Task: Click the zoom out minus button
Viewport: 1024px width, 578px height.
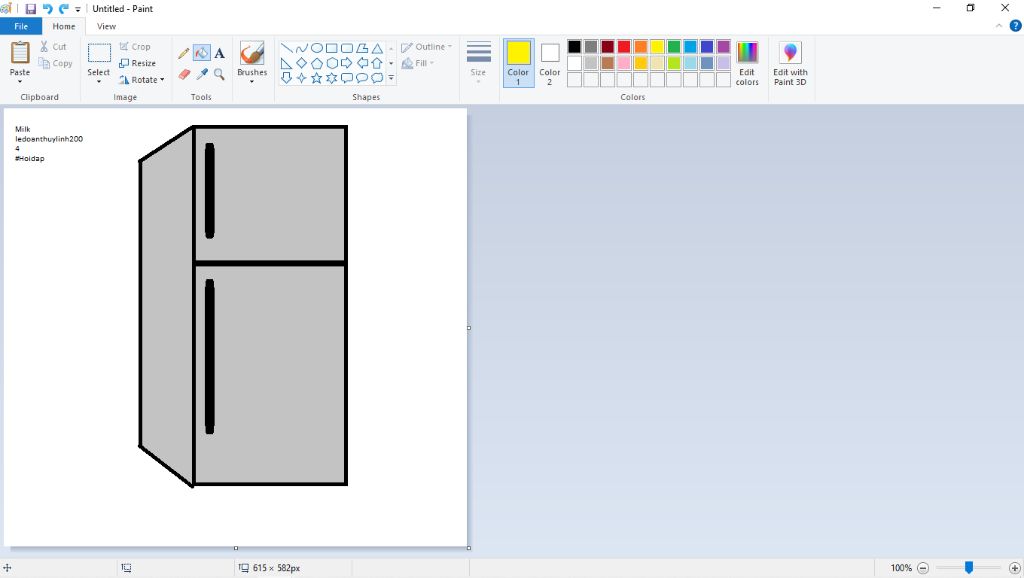Action: click(x=923, y=568)
